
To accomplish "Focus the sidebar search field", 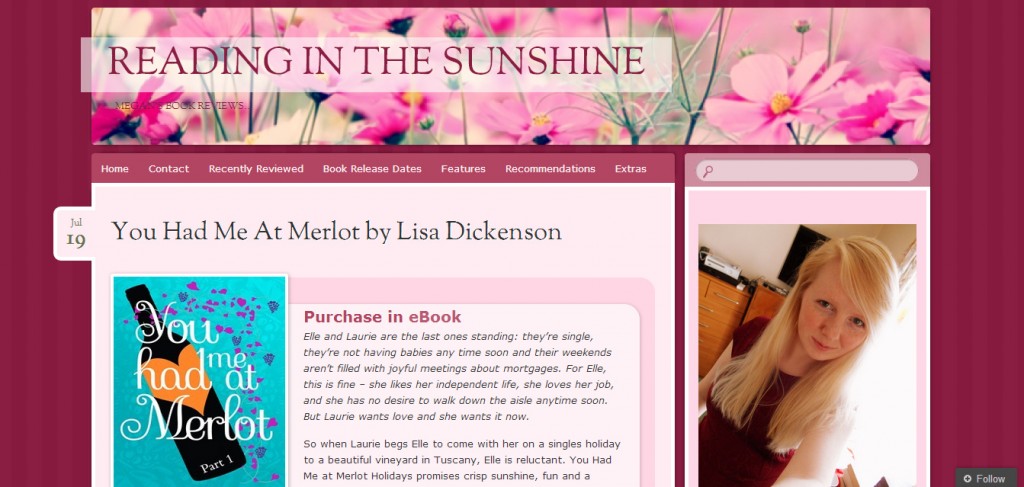I will [x=807, y=171].
